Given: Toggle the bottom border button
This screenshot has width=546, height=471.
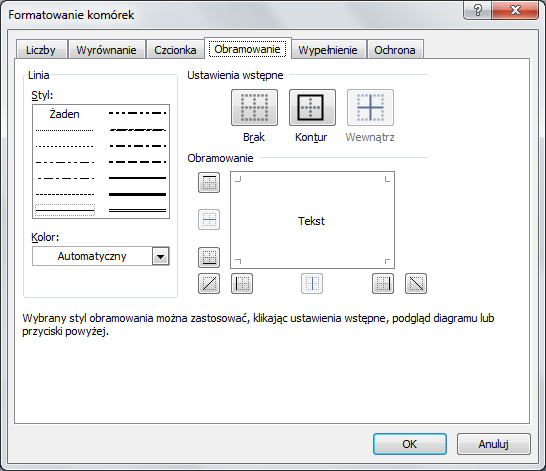Looking at the screenshot, I should pyautogui.click(x=209, y=257).
